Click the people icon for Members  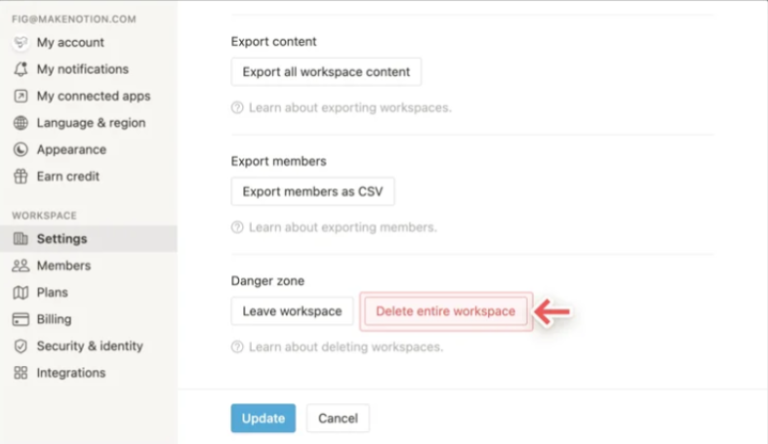point(20,266)
